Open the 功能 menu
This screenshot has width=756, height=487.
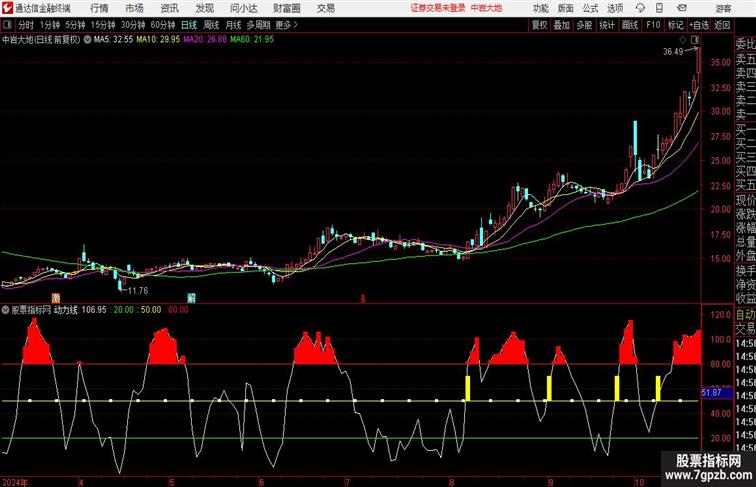541,8
